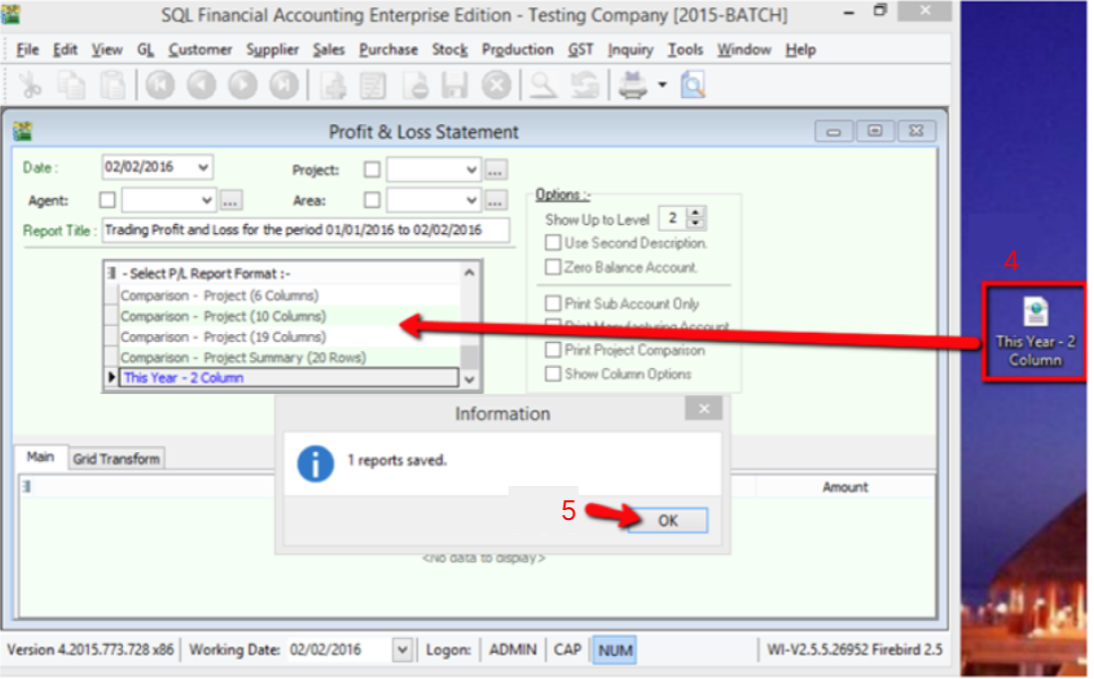The height and width of the screenshot is (679, 1094).
Task: Expand the Working Date dropdown in status bar
Action: [402, 650]
